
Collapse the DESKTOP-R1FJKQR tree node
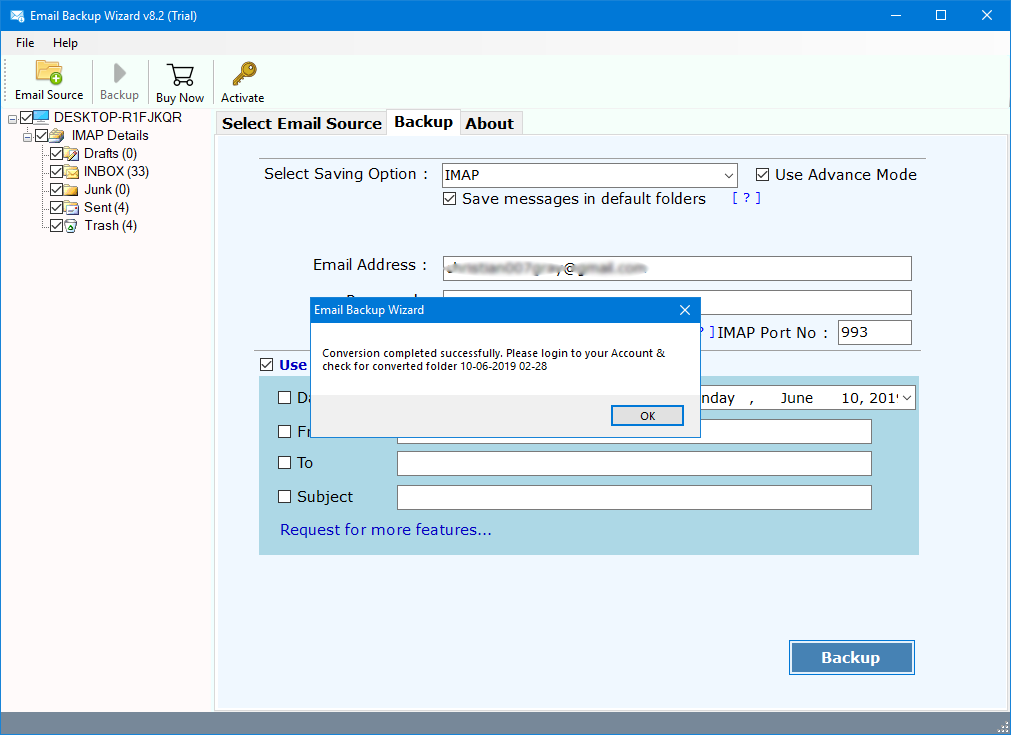coord(12,119)
